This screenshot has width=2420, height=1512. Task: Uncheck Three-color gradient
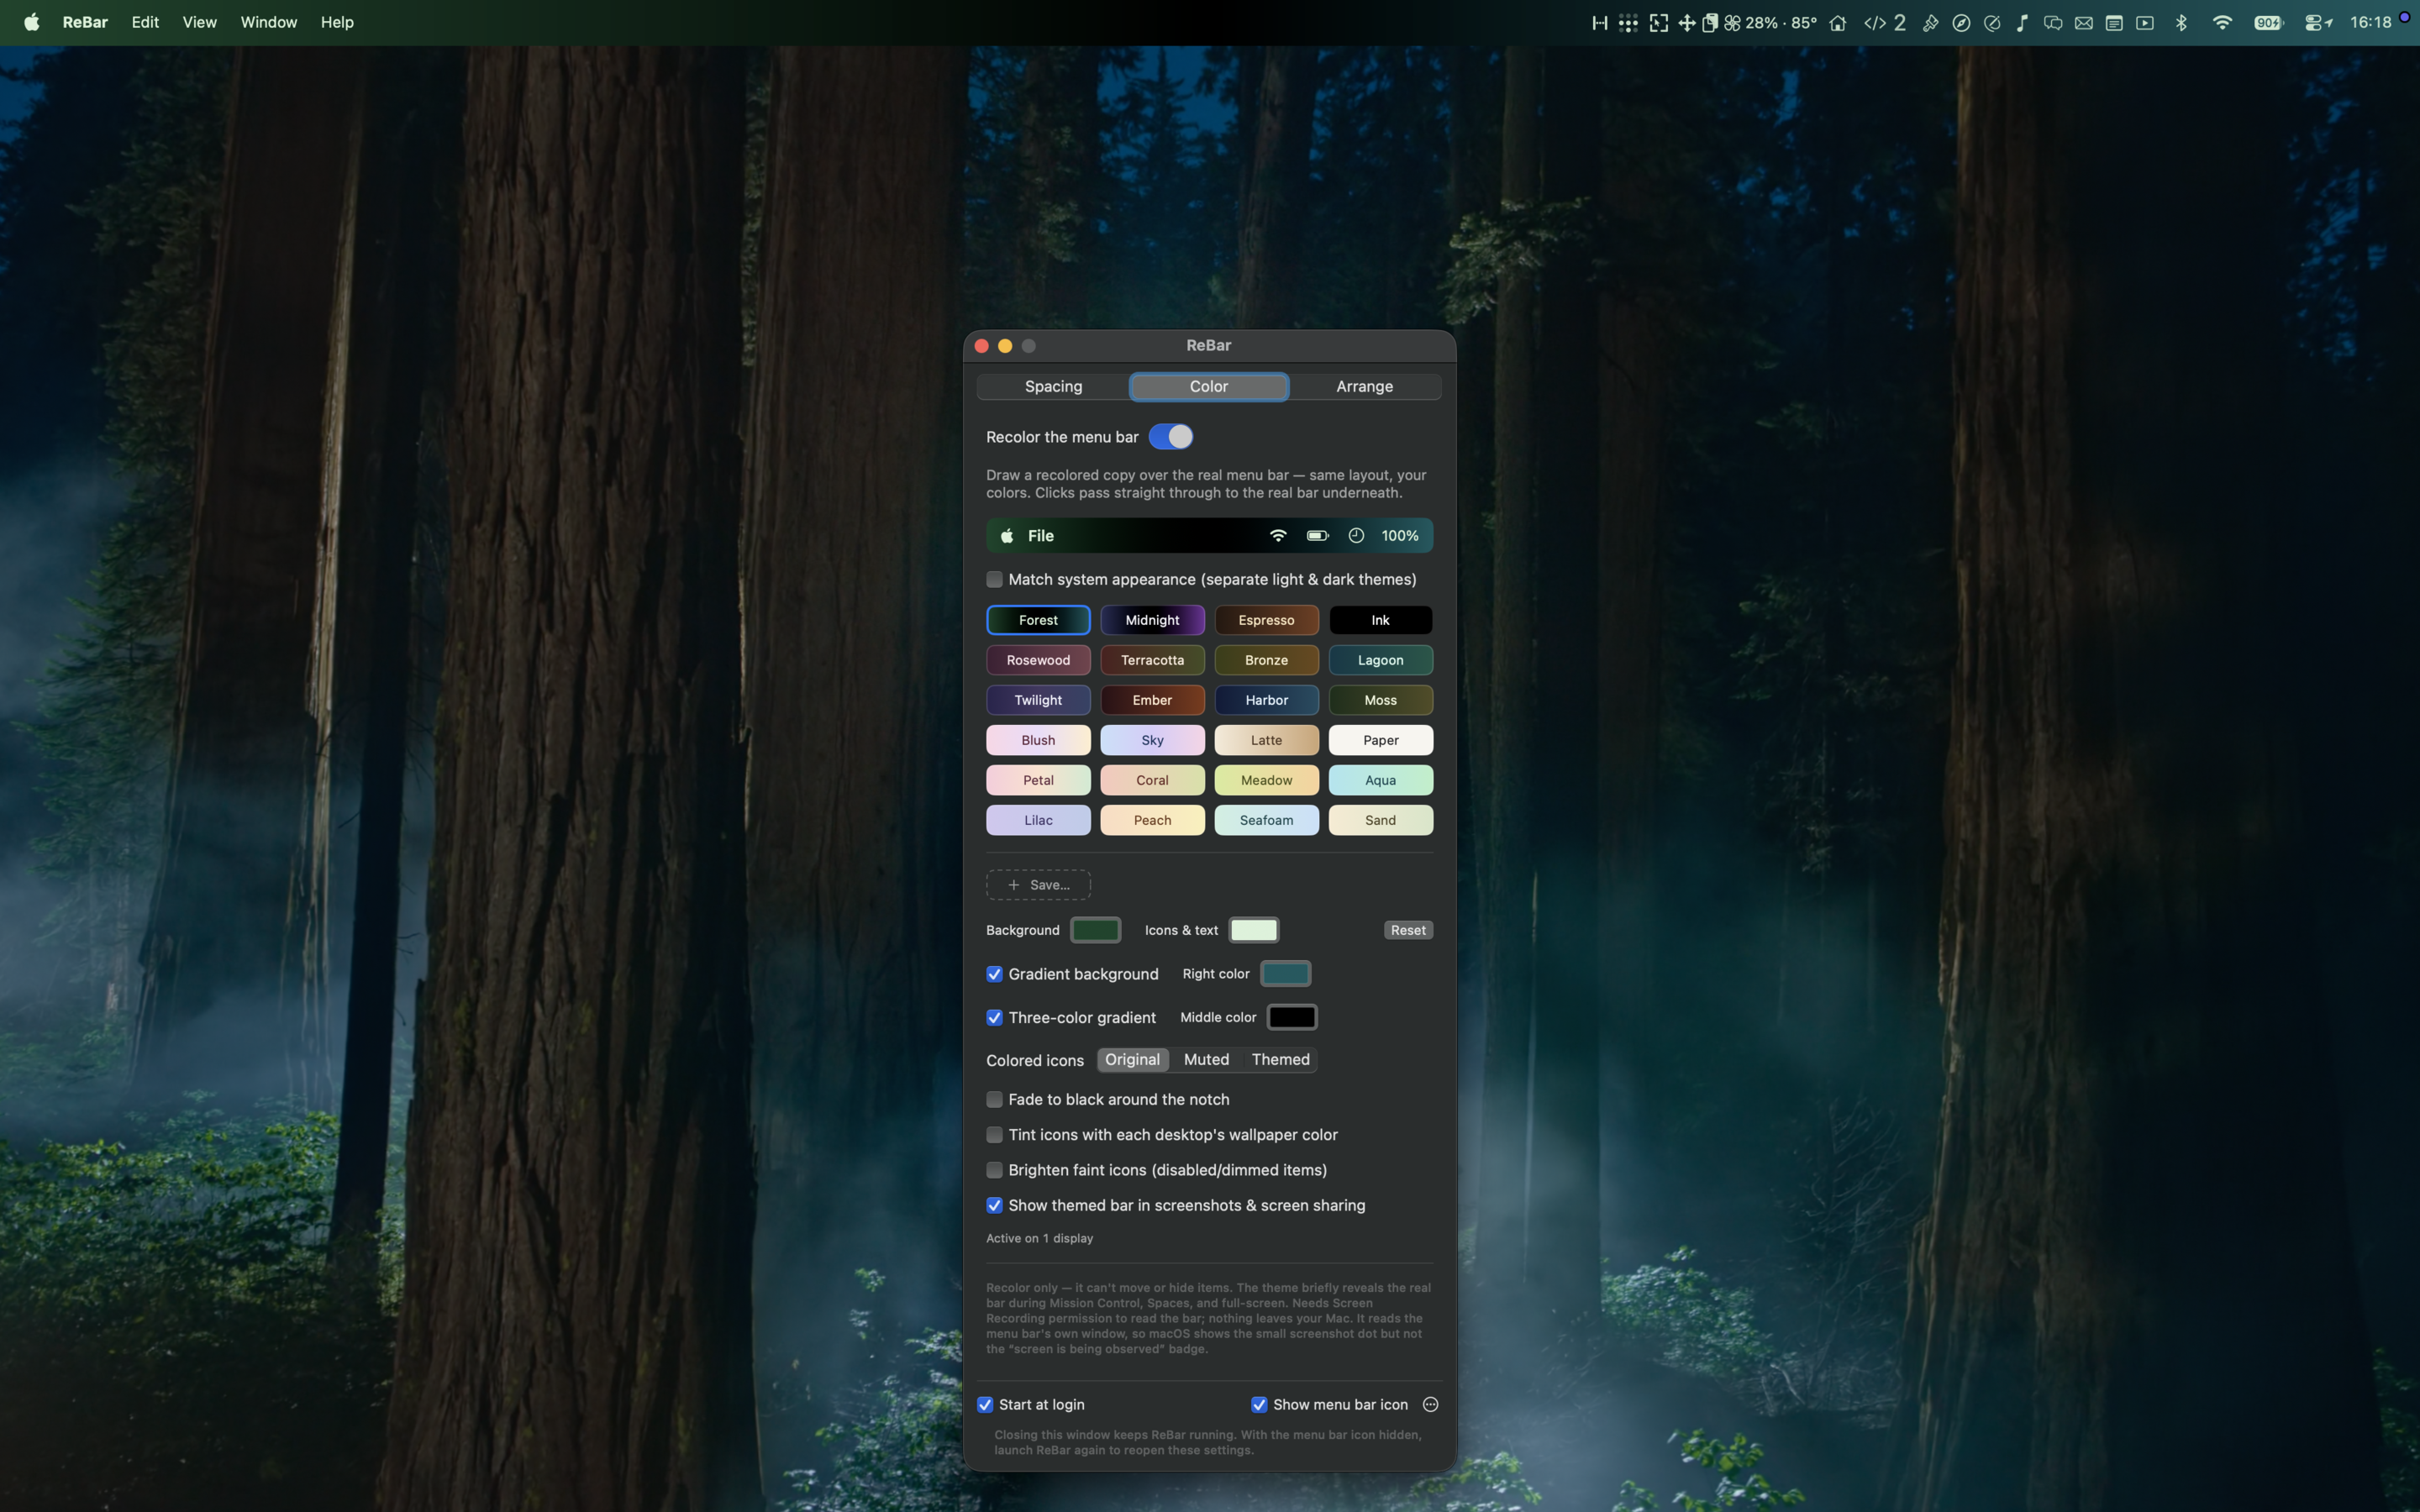pos(994,1017)
